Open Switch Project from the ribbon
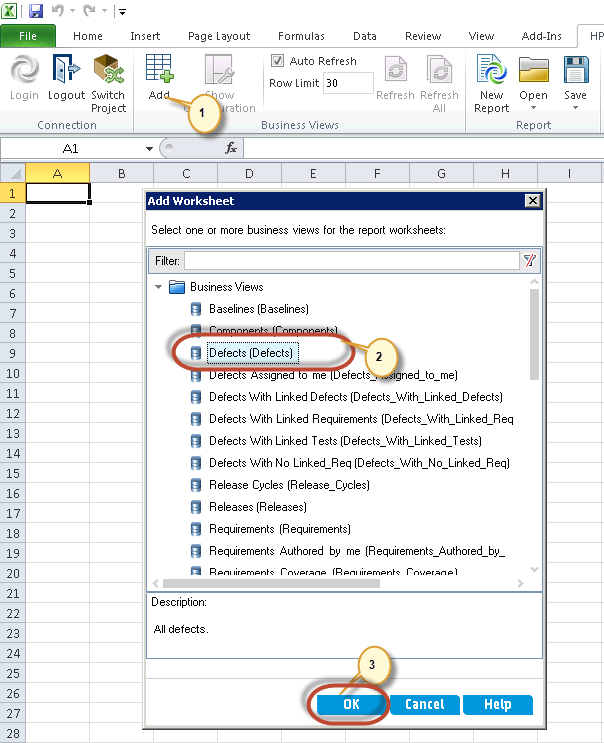 108,70
